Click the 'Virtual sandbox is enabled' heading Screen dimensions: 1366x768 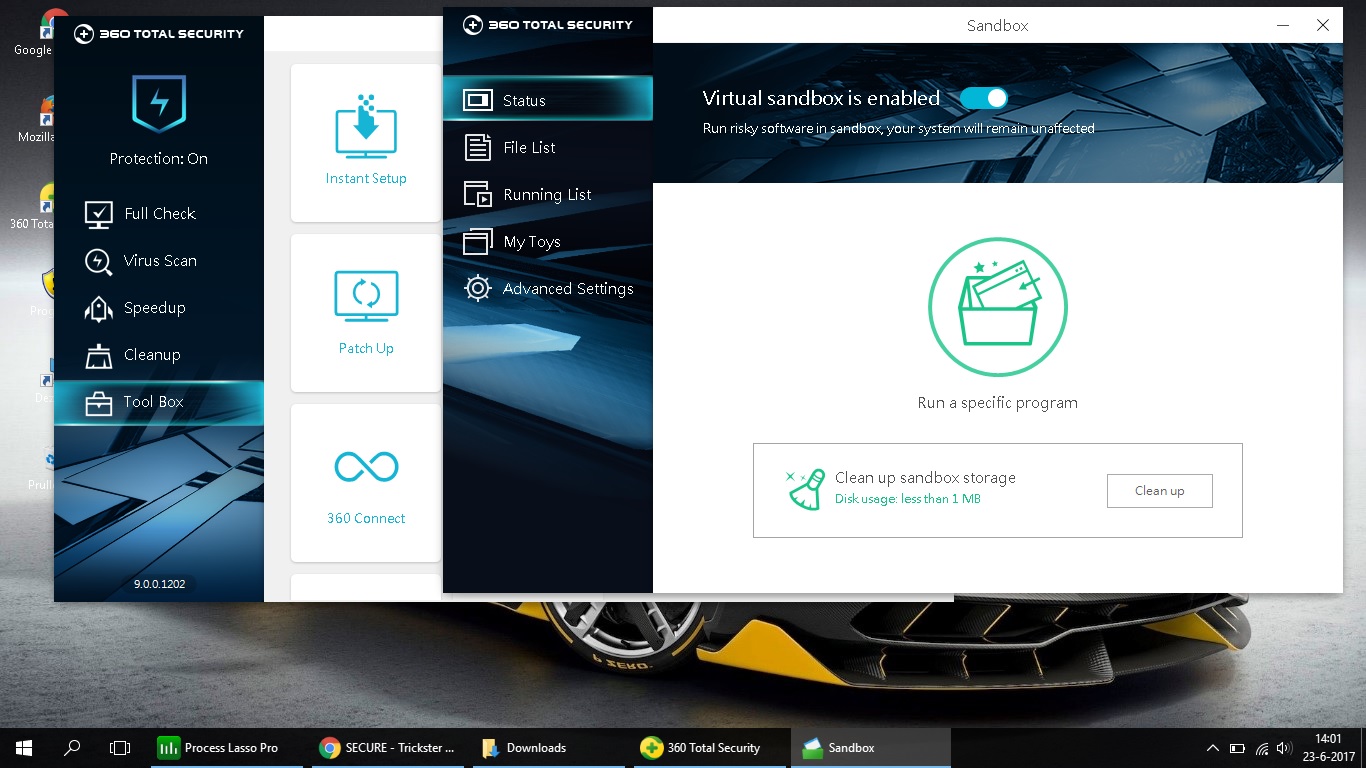821,98
